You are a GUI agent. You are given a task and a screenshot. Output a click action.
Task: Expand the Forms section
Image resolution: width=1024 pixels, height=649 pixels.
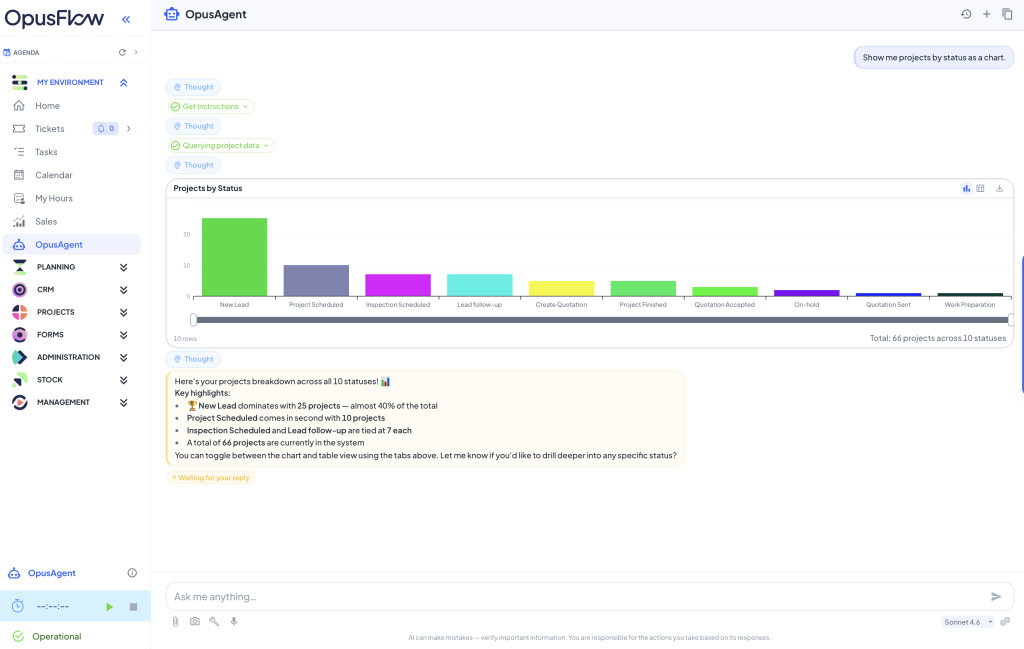pyautogui.click(x=123, y=335)
